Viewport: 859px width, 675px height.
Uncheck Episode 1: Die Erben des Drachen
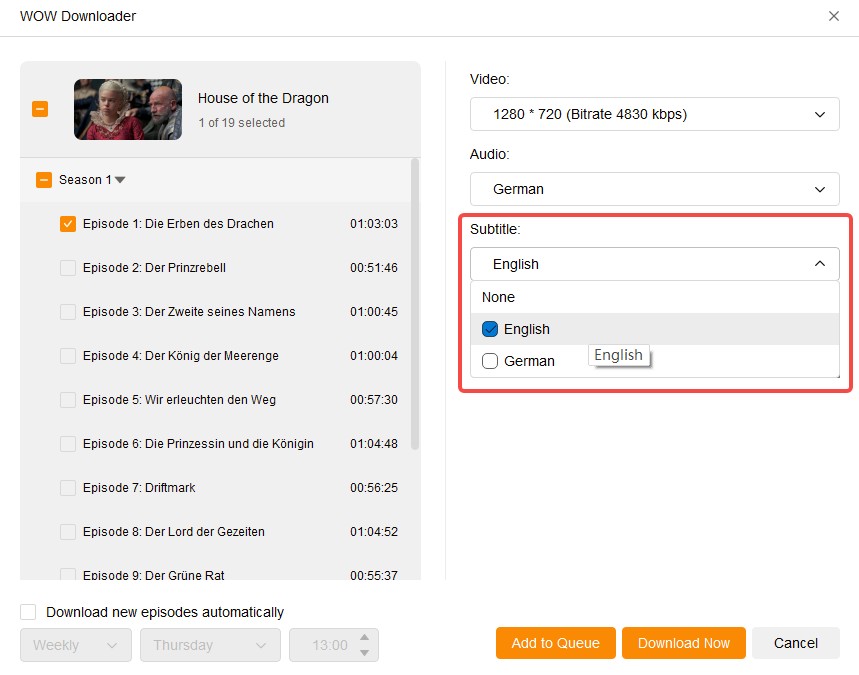[67, 224]
